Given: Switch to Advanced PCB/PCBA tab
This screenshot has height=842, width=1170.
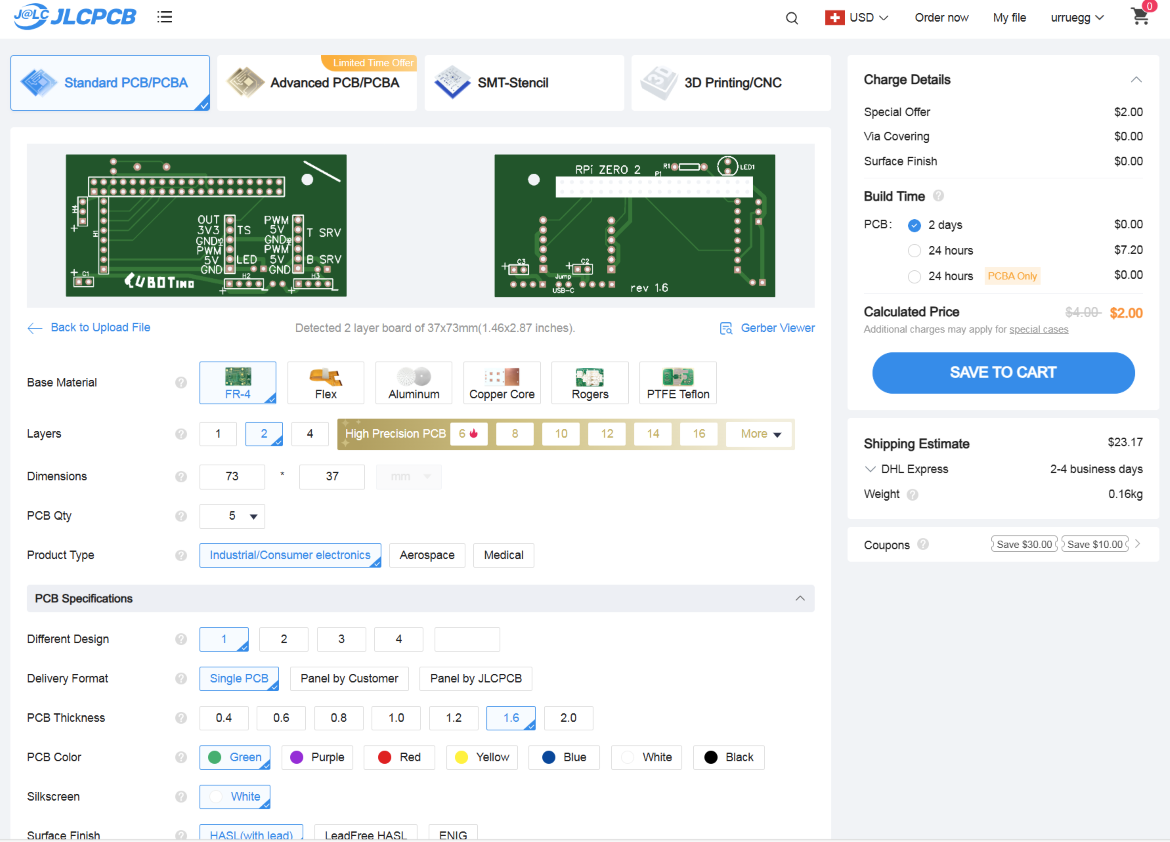Looking at the screenshot, I should [x=317, y=83].
